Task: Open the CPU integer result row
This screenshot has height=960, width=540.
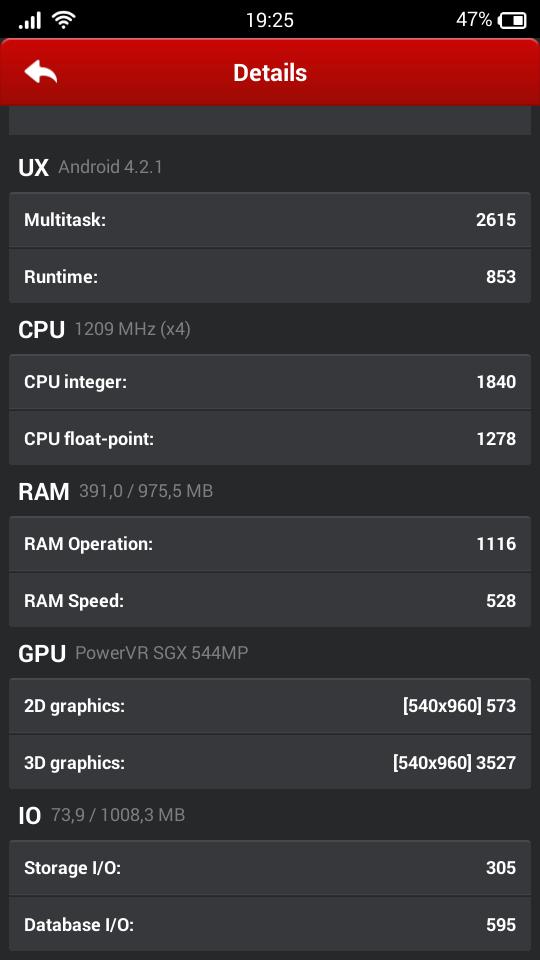Action: pos(270,382)
